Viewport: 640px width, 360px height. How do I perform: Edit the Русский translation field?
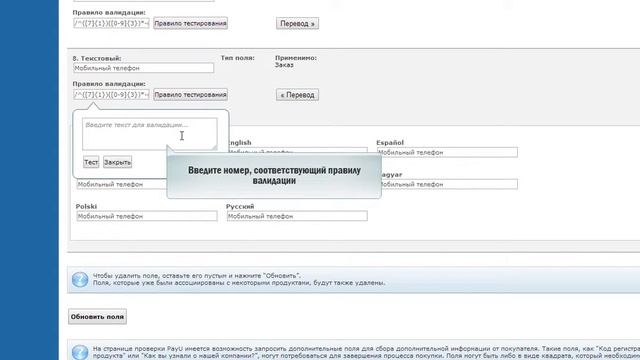(297, 216)
